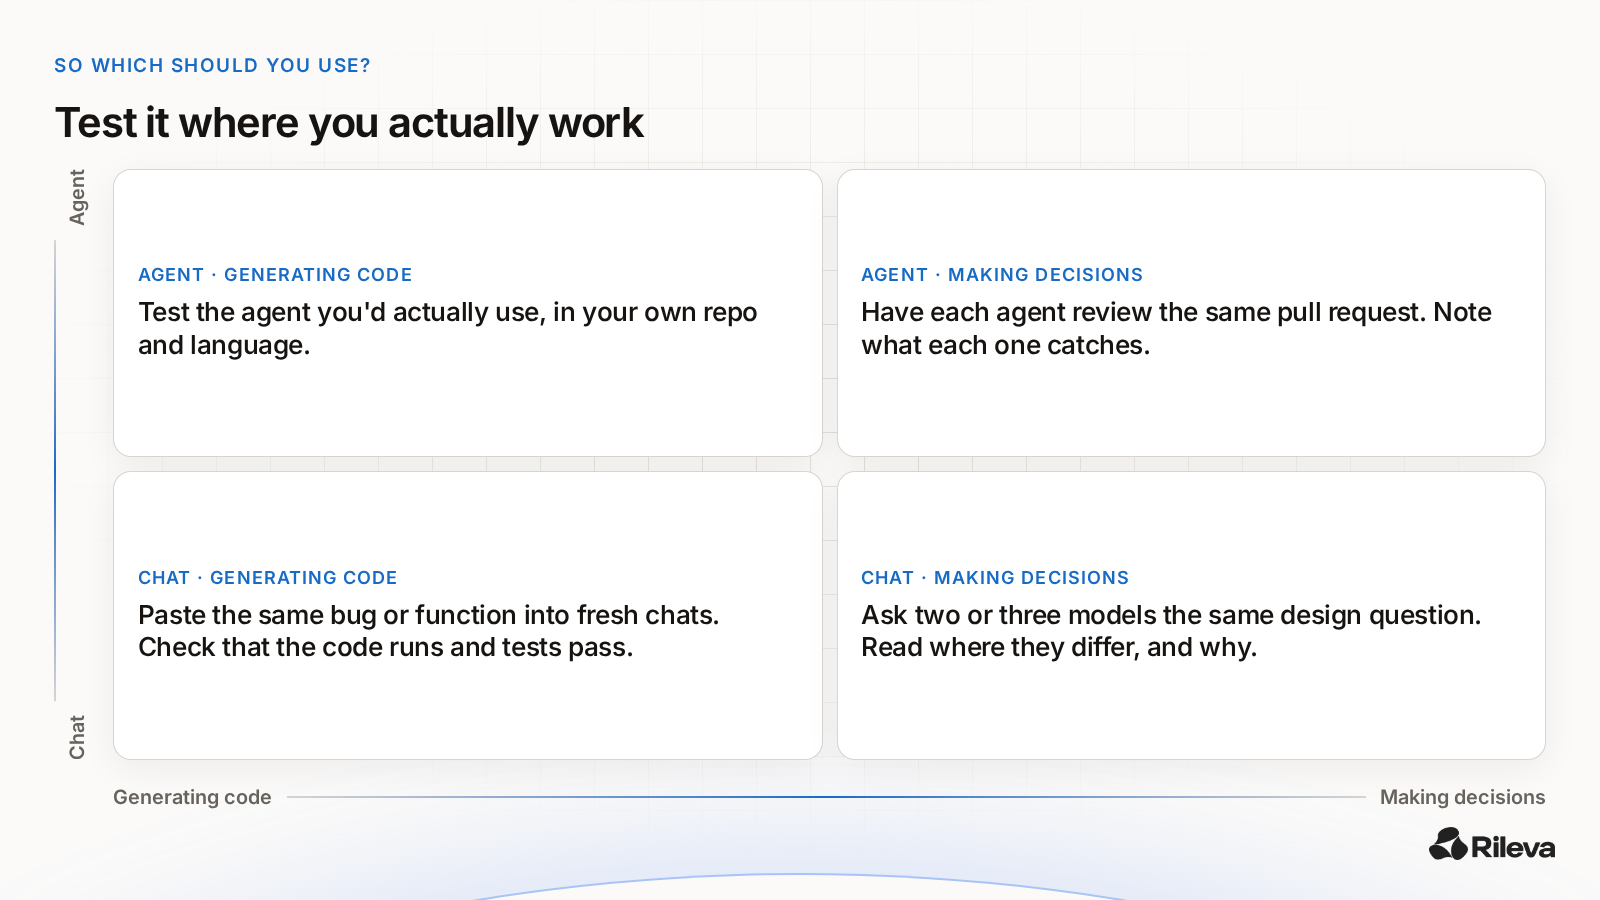Click the vertical "Agent" axis label

[x=77, y=197]
